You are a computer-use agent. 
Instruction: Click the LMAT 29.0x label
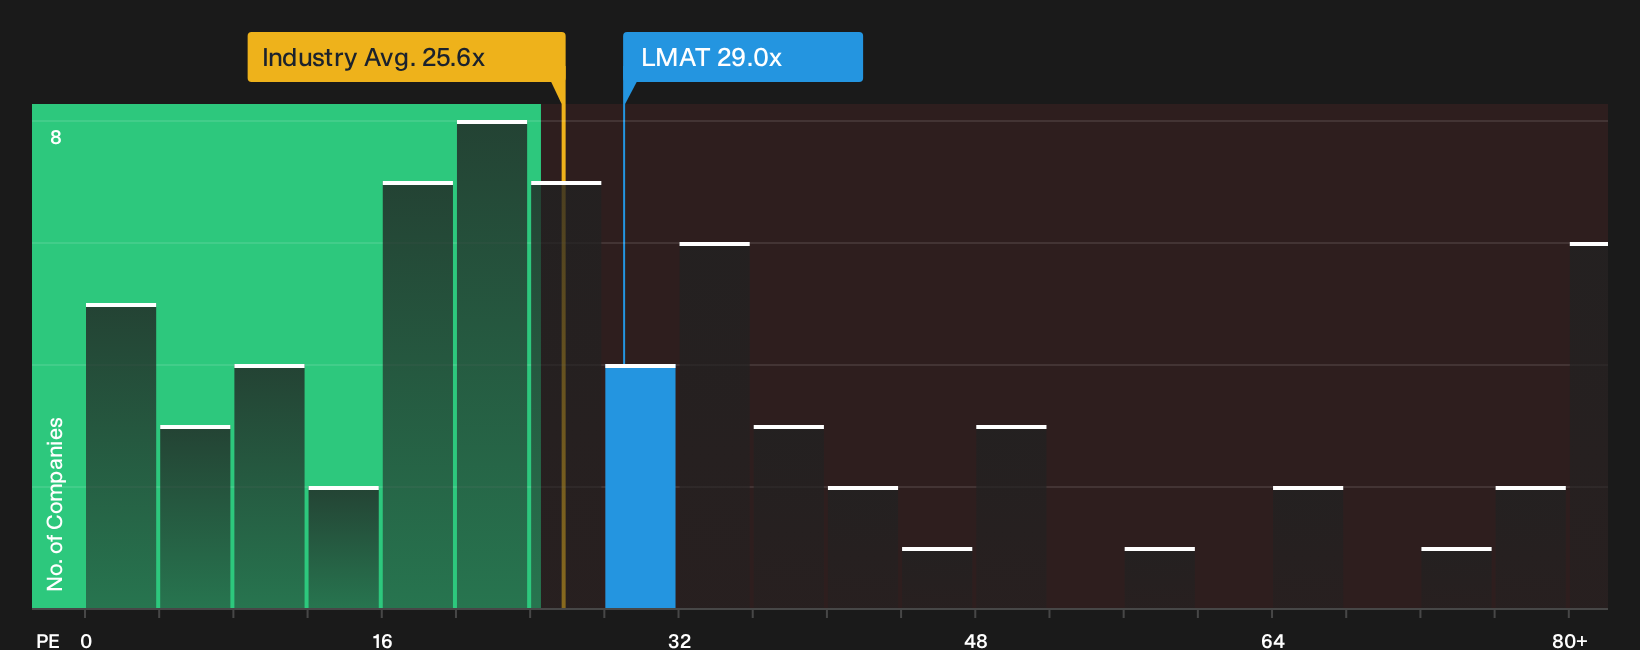742,57
